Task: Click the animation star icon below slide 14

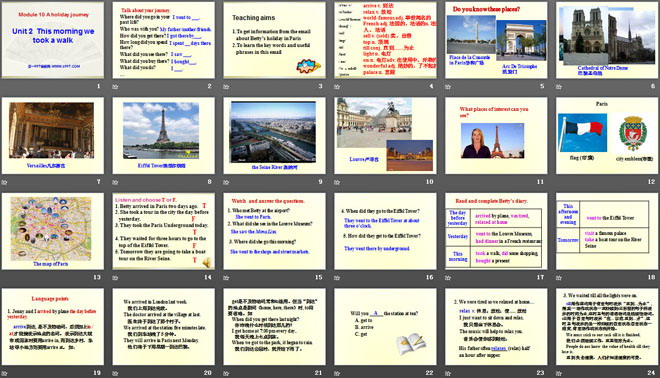Action: point(115,278)
